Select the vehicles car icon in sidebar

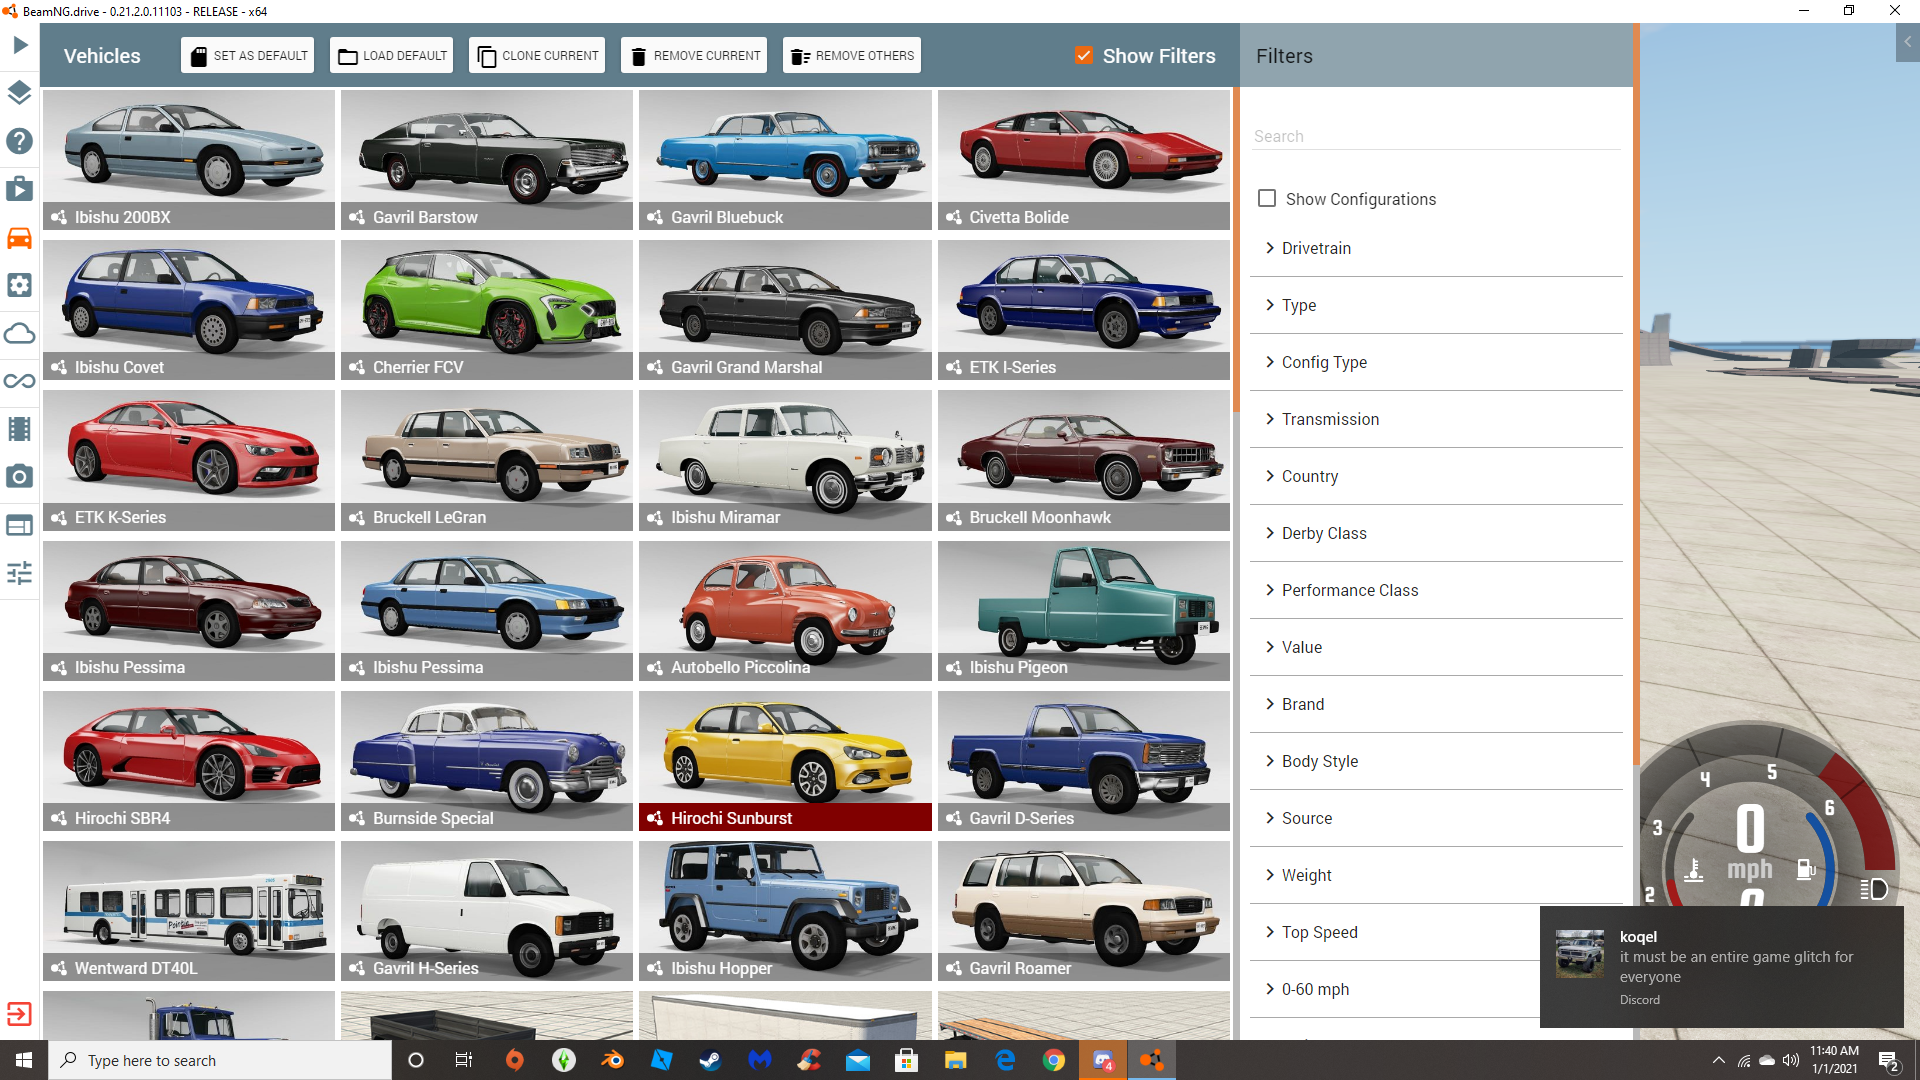20,238
